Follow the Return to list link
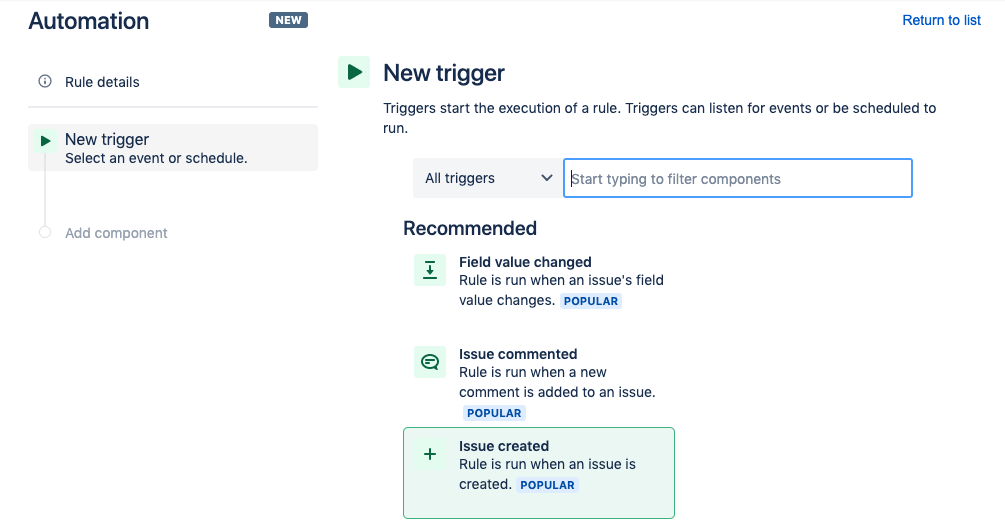The height and width of the screenshot is (528, 1005). [x=941, y=20]
